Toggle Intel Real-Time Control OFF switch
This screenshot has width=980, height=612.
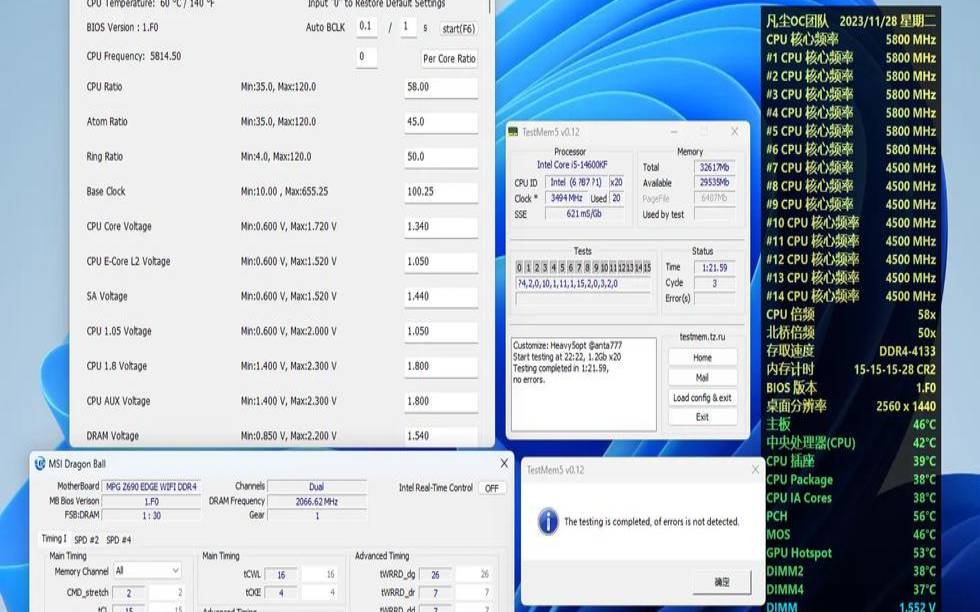click(491, 488)
